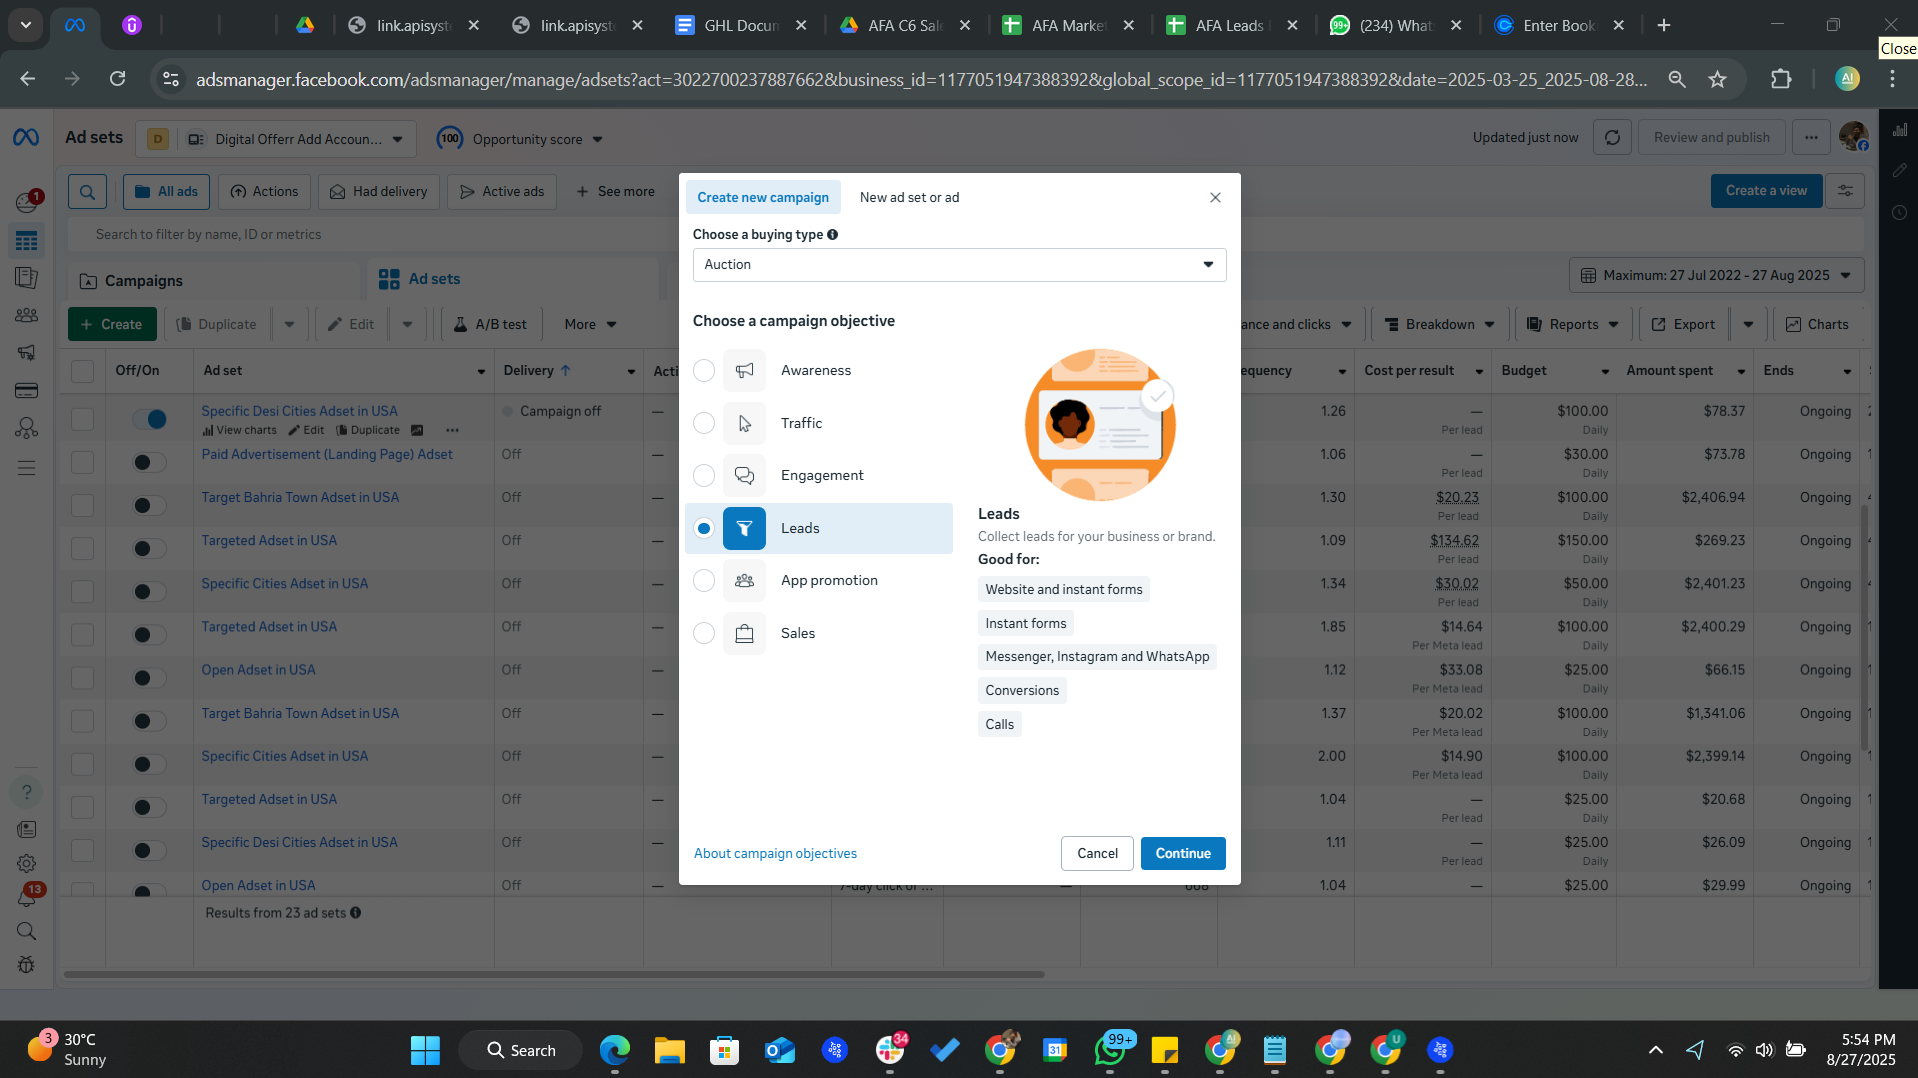Click the table search magnifier button
This screenshot has width=1918, height=1078.
click(x=87, y=192)
